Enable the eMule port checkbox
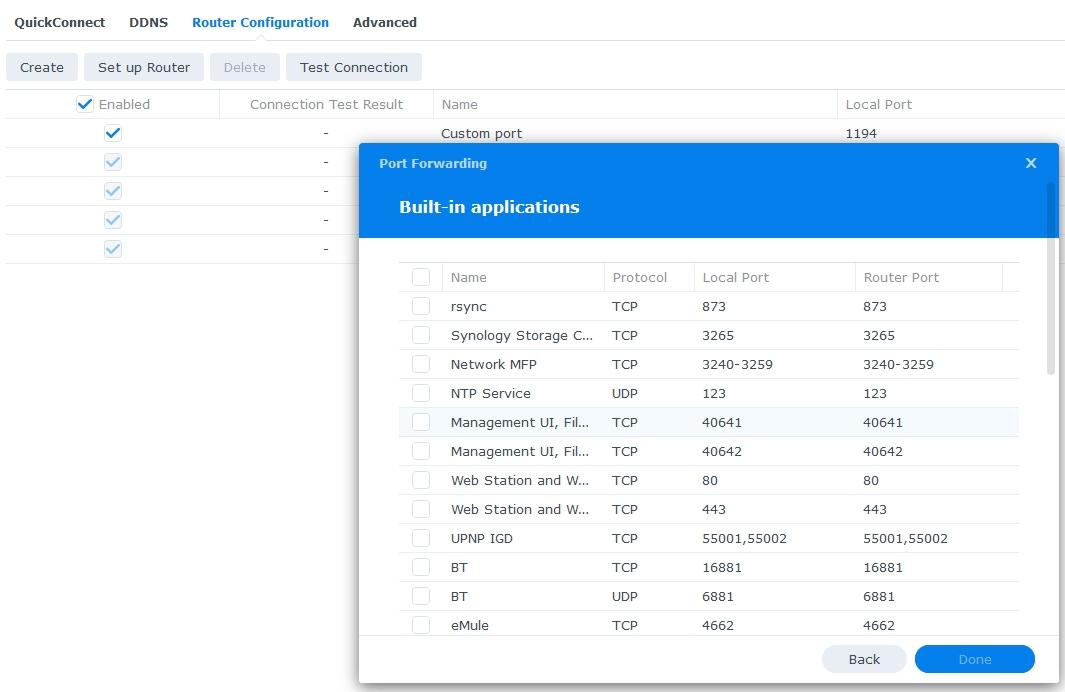 421,625
